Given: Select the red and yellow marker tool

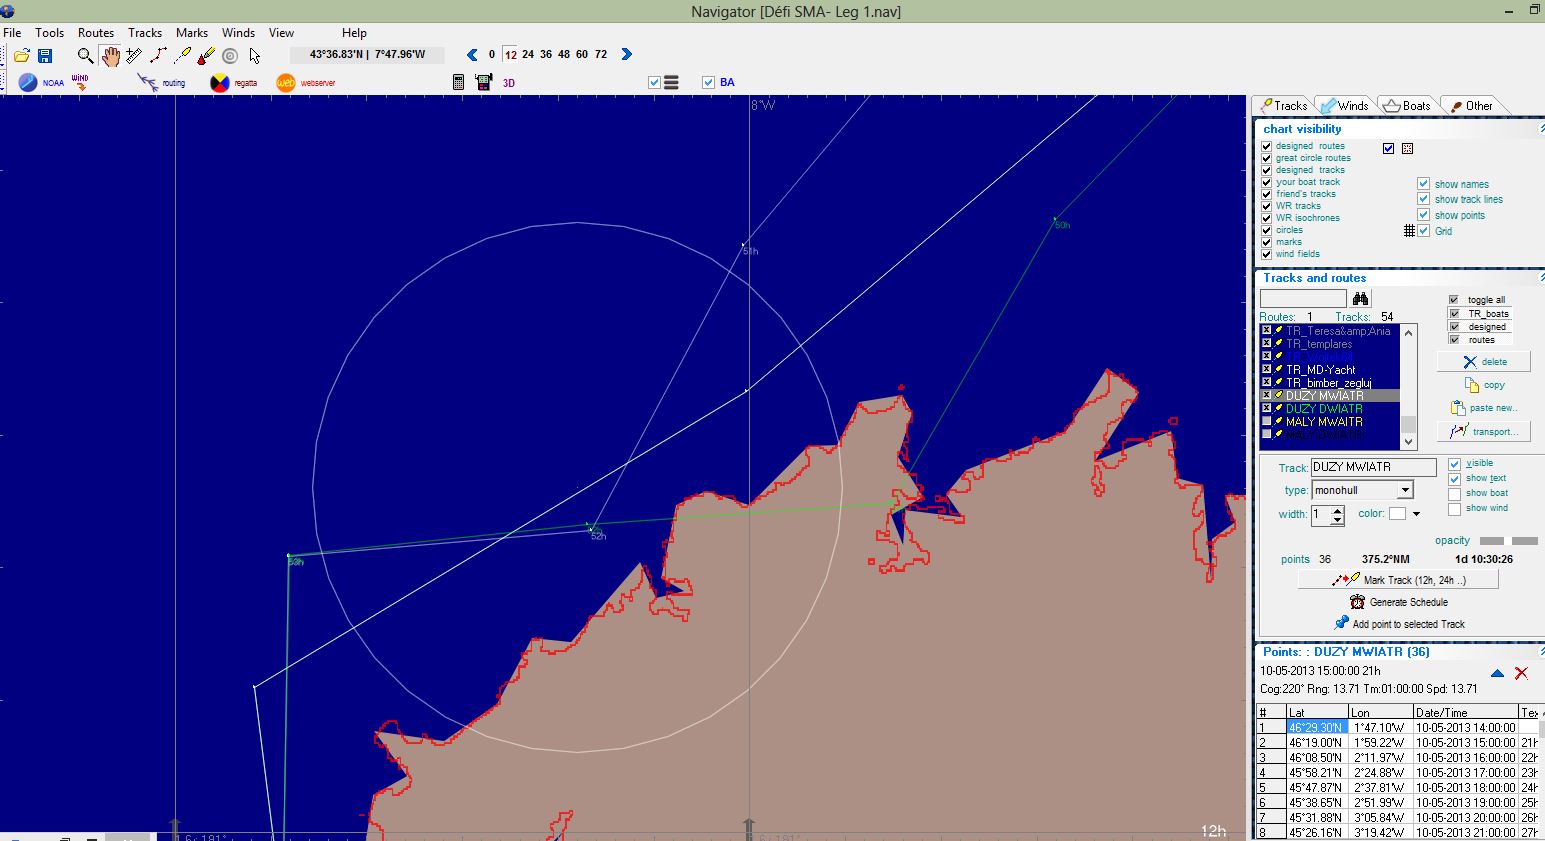Looking at the screenshot, I should coord(206,56).
